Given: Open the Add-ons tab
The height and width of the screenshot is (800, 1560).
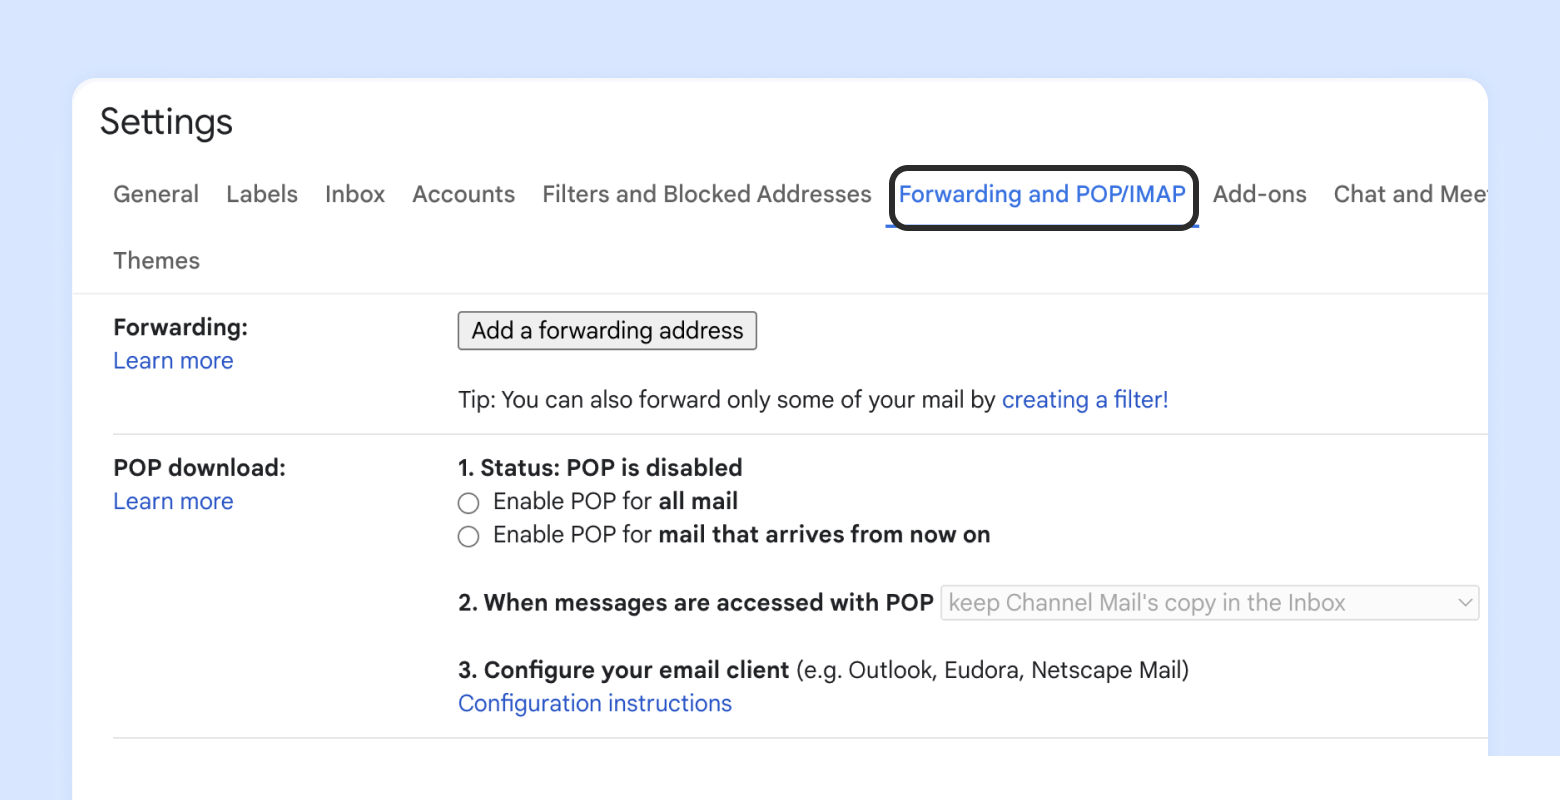Looking at the screenshot, I should pyautogui.click(x=1260, y=194).
